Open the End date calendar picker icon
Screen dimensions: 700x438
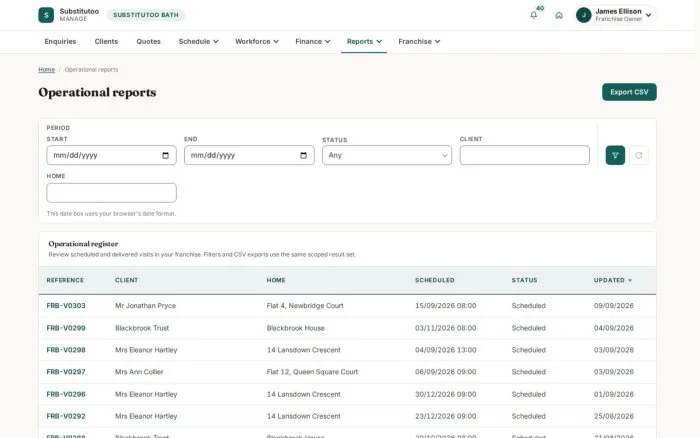pos(304,155)
